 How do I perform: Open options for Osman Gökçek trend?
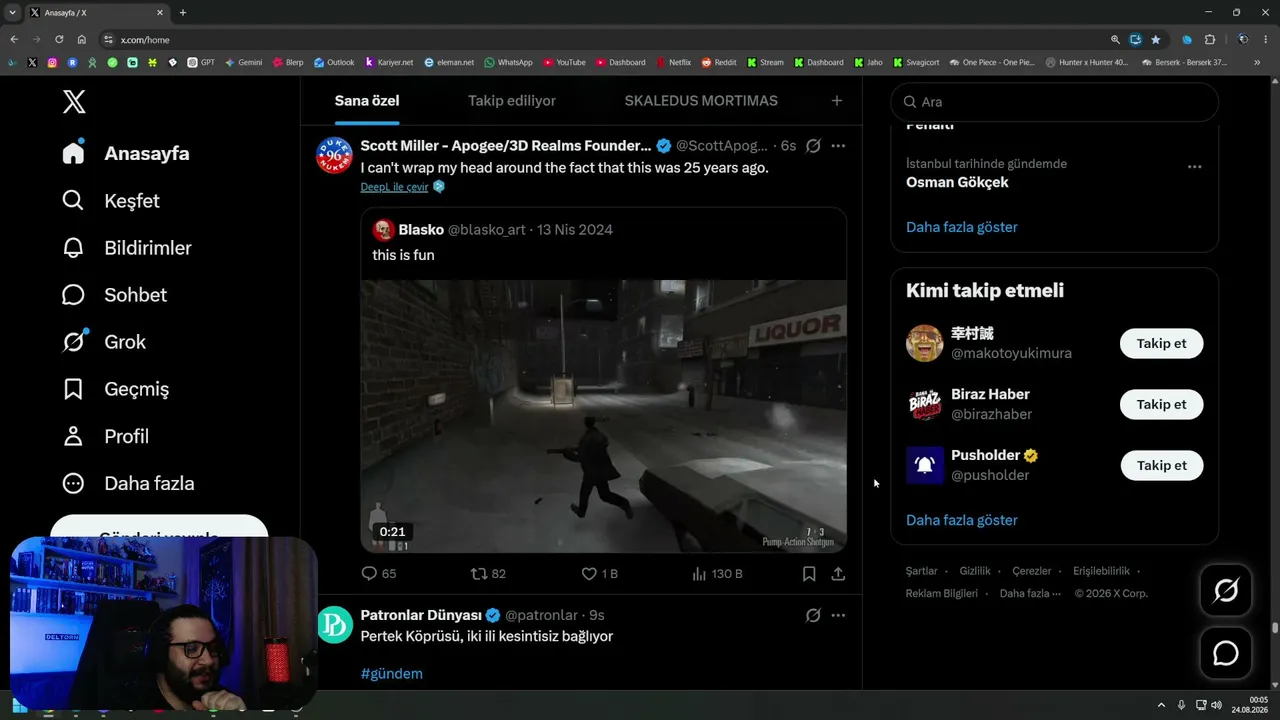tap(1194, 166)
